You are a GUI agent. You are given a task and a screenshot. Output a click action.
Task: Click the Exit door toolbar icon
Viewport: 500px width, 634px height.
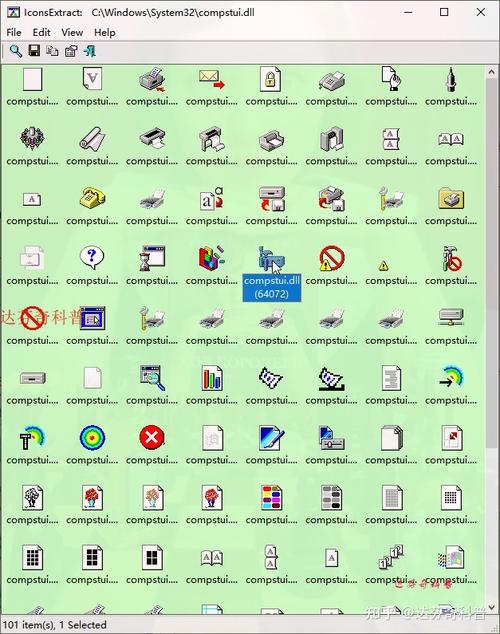[x=90, y=51]
